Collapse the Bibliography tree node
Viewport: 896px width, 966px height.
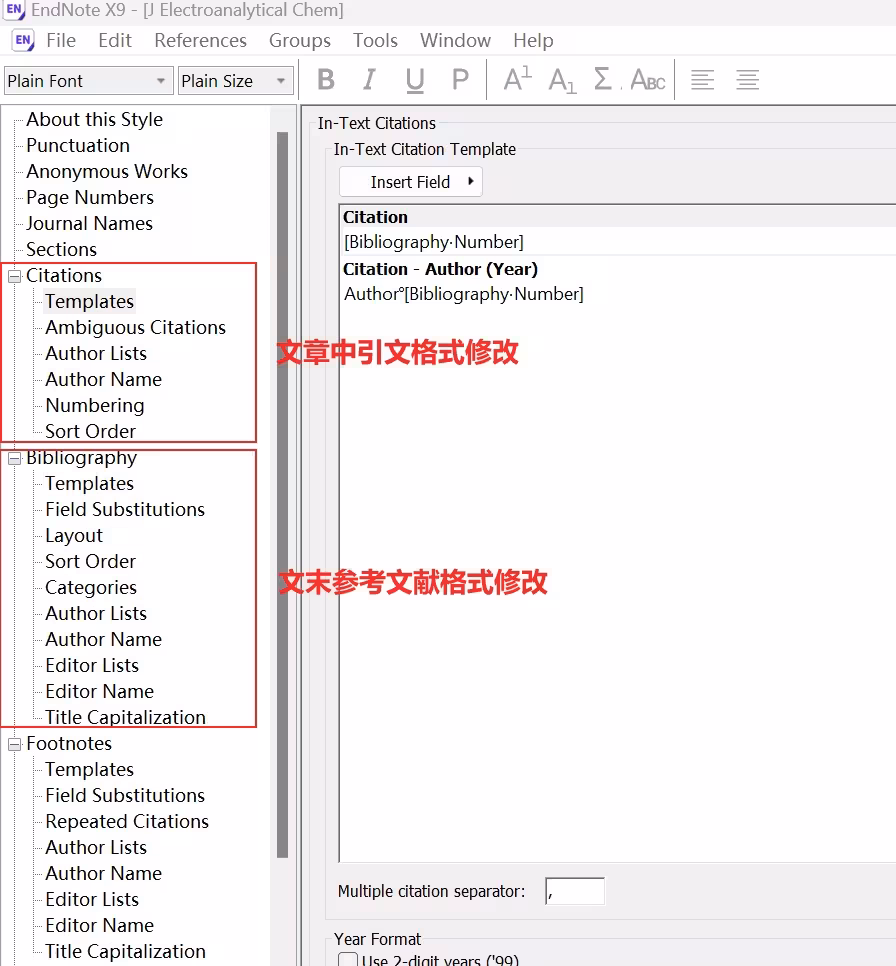[14, 458]
